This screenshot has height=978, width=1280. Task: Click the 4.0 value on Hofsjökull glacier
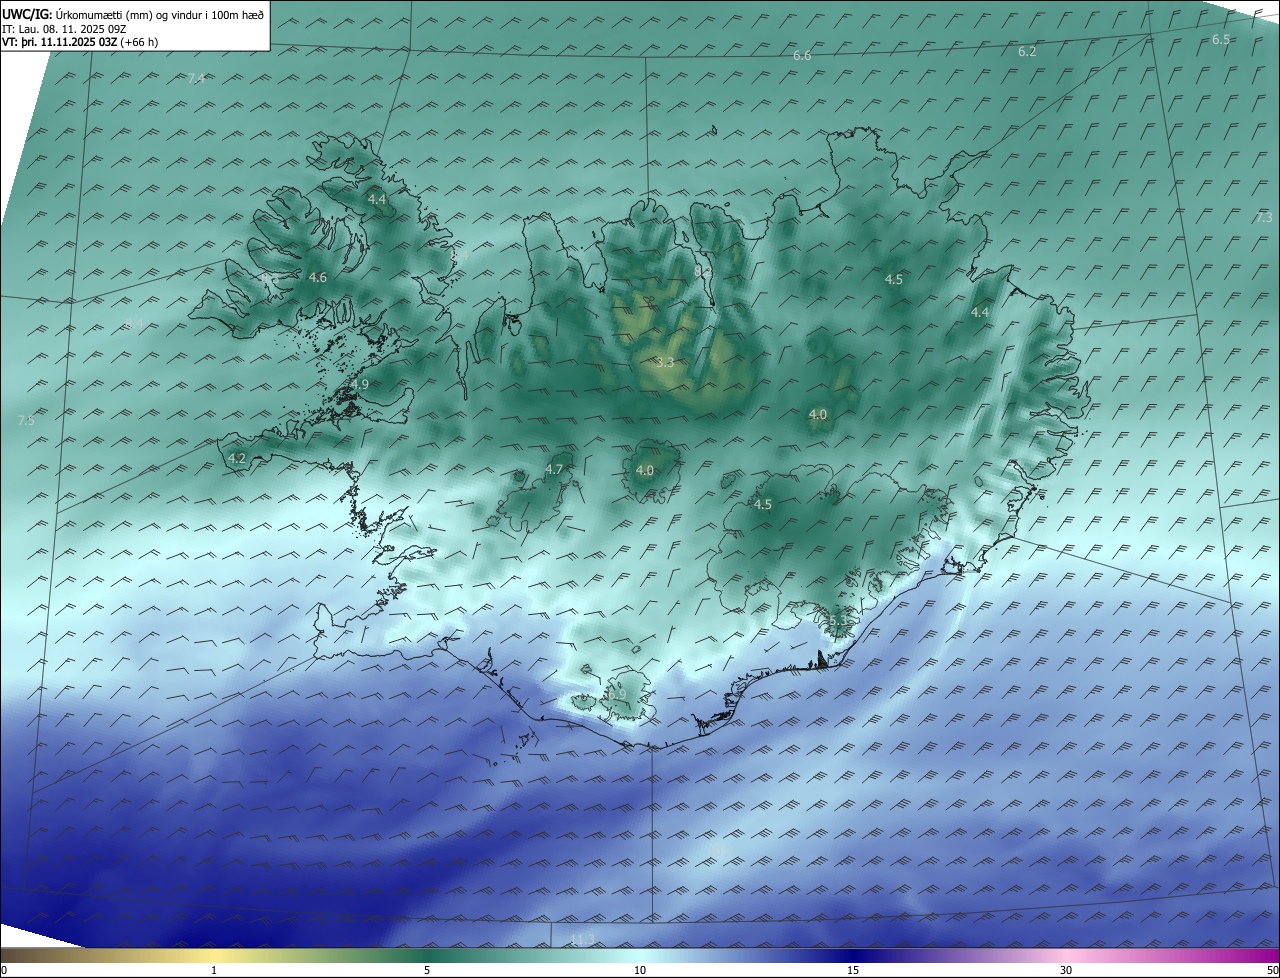click(645, 470)
